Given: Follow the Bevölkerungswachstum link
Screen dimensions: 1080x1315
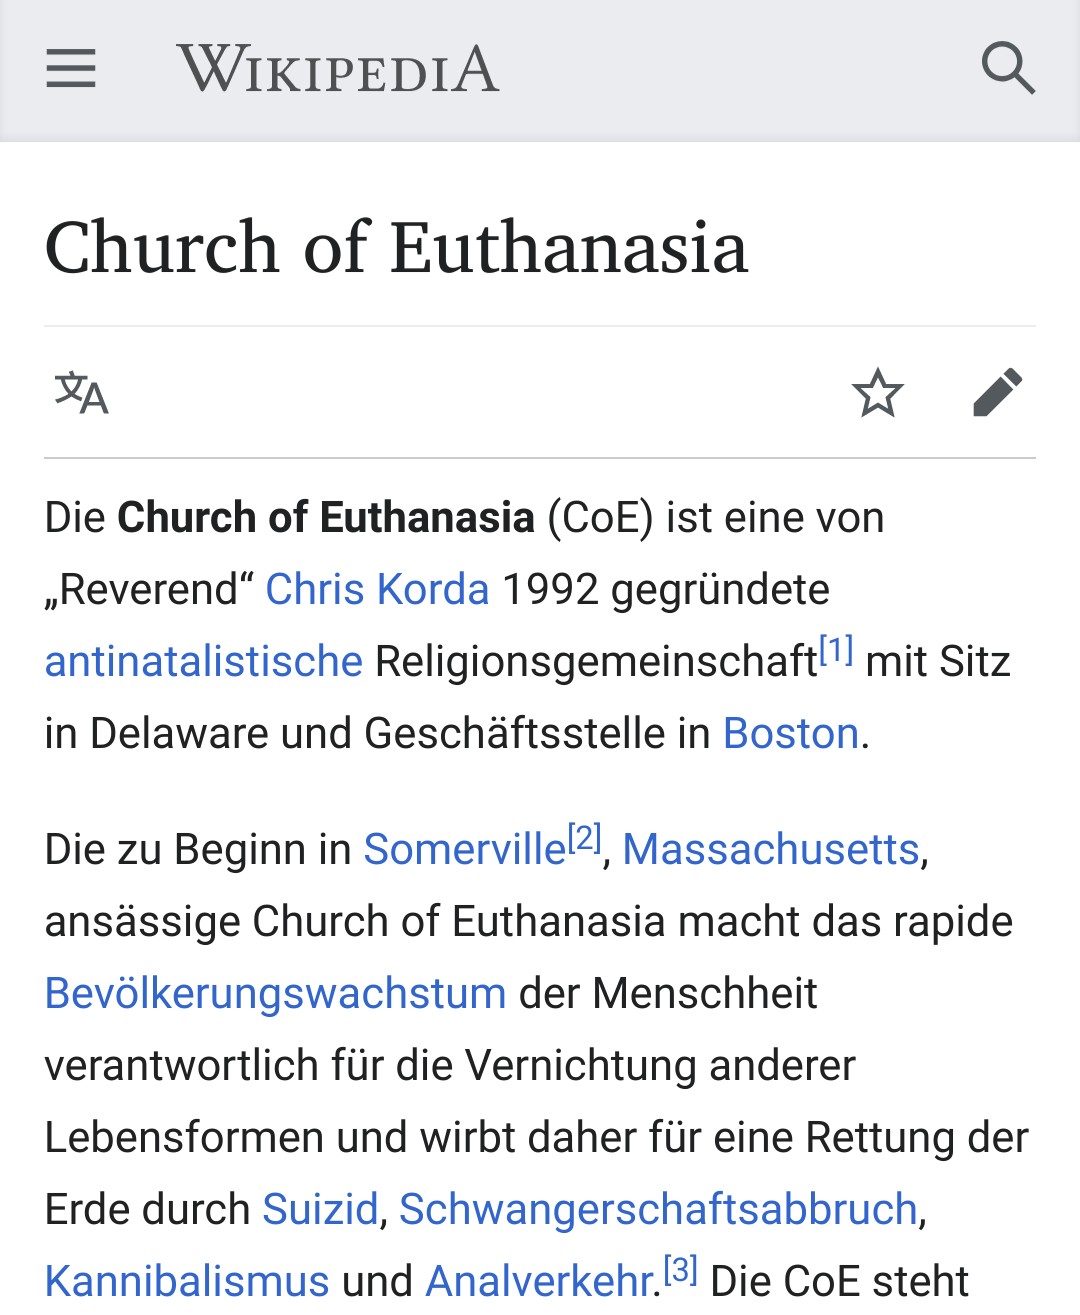Looking at the screenshot, I should [x=275, y=993].
